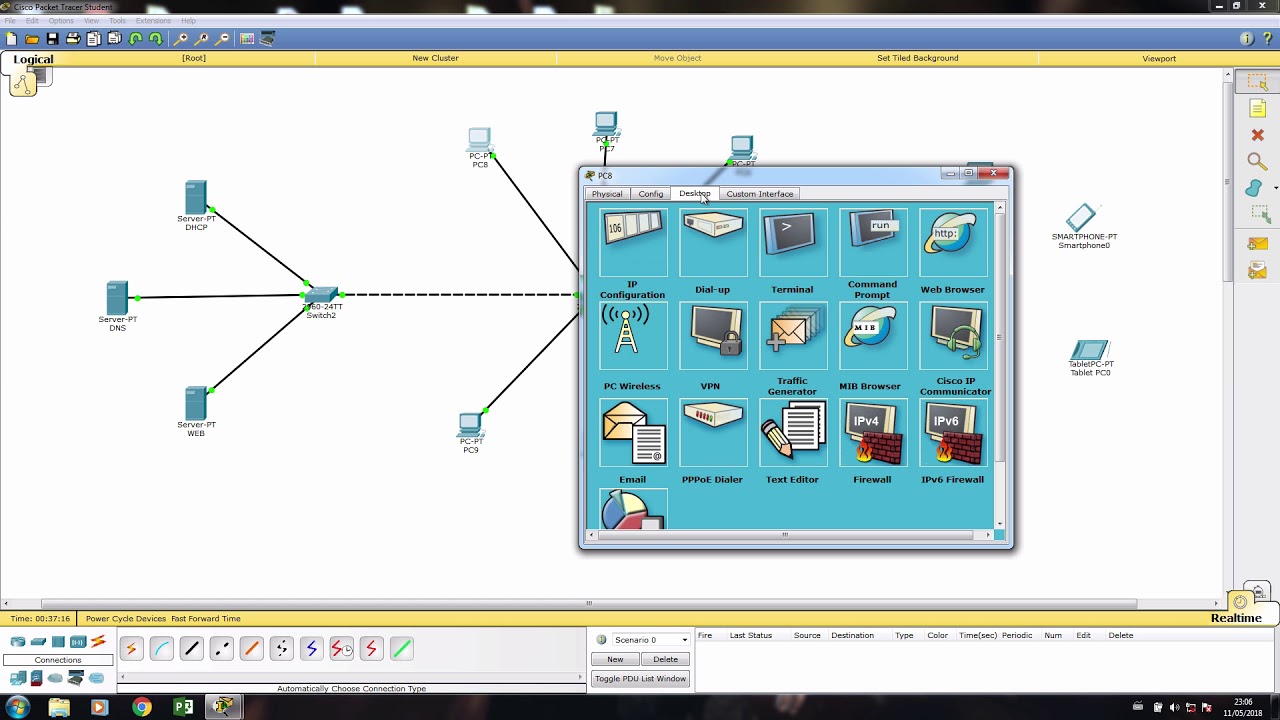Open the VPN application
Image resolution: width=1280 pixels, height=720 pixels.
(x=713, y=337)
